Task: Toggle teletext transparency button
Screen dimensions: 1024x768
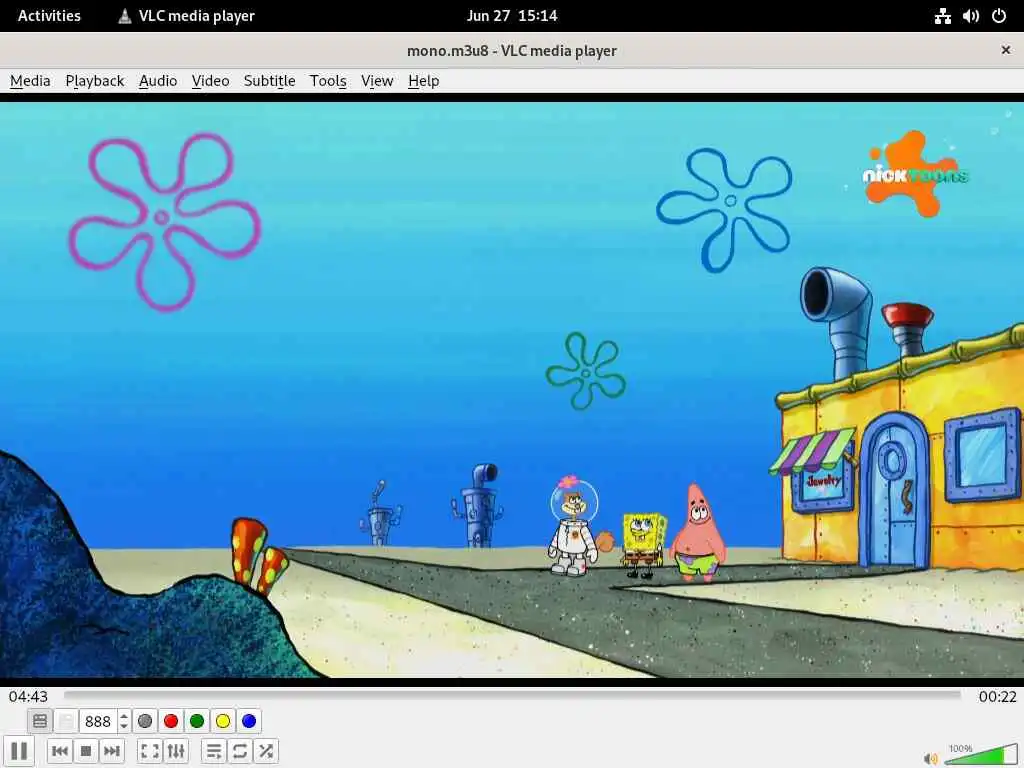Action: [66, 721]
